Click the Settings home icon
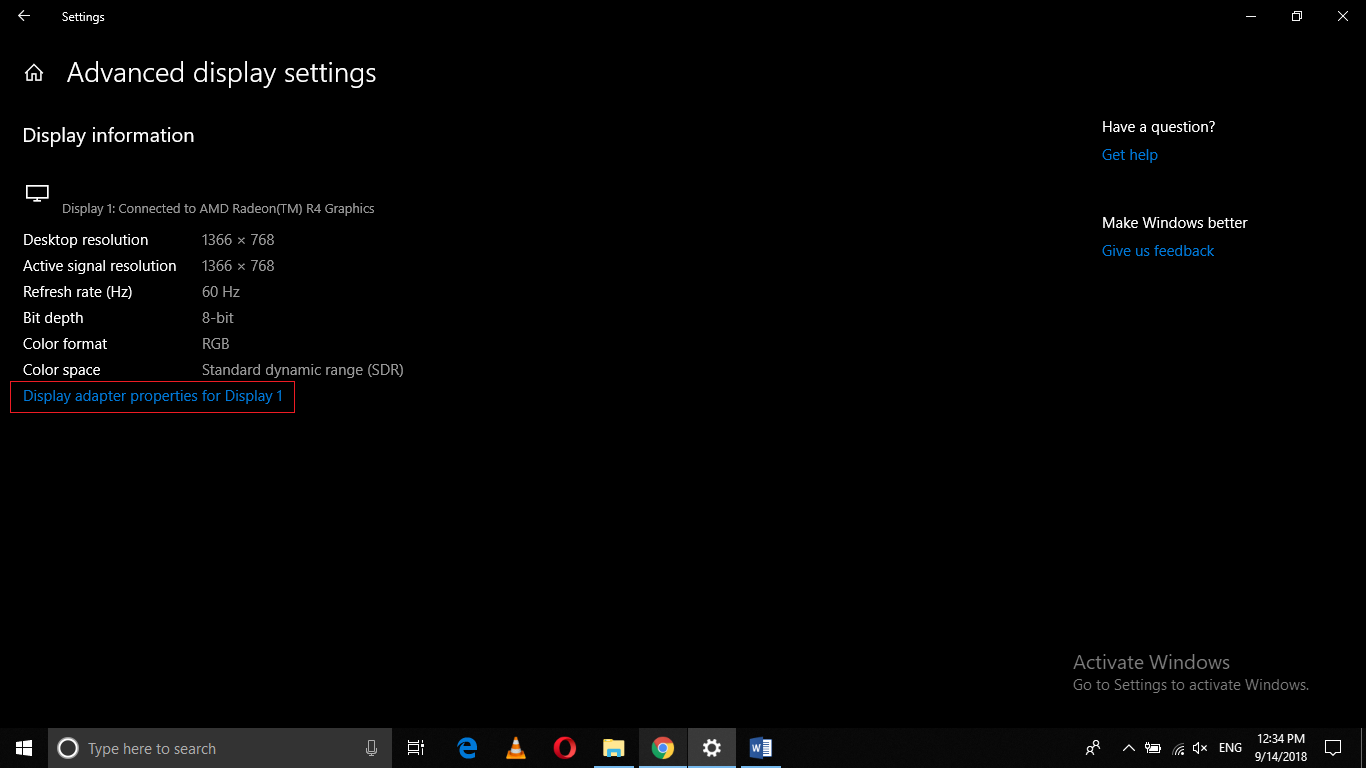The image size is (1366, 768). click(34, 72)
